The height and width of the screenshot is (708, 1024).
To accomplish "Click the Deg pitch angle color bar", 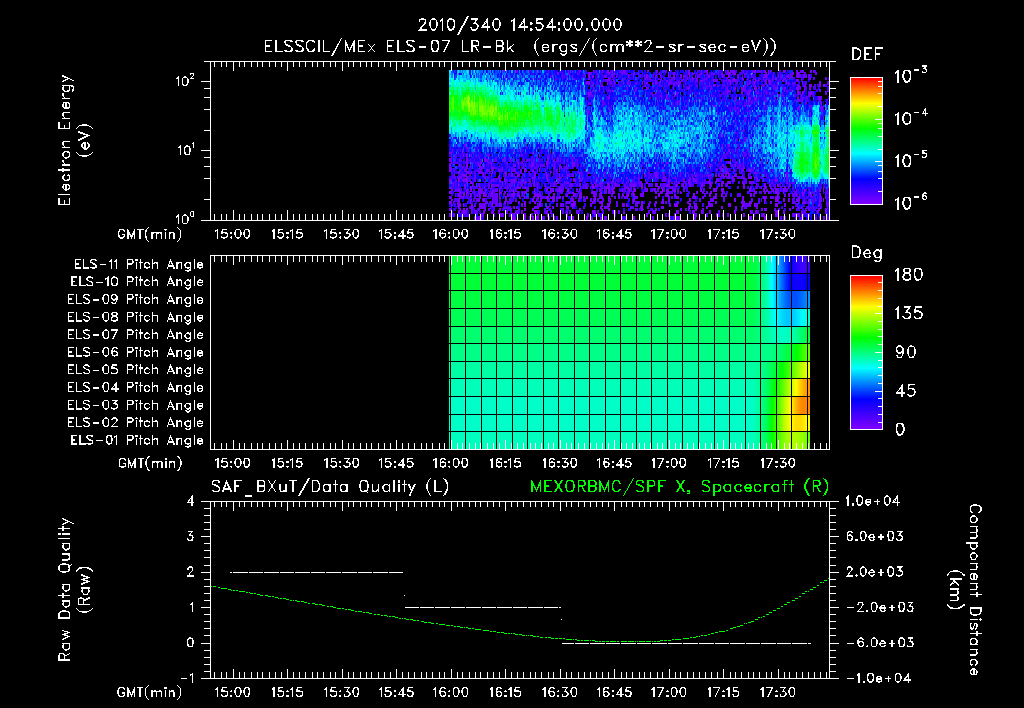I will pyautogui.click(x=866, y=352).
